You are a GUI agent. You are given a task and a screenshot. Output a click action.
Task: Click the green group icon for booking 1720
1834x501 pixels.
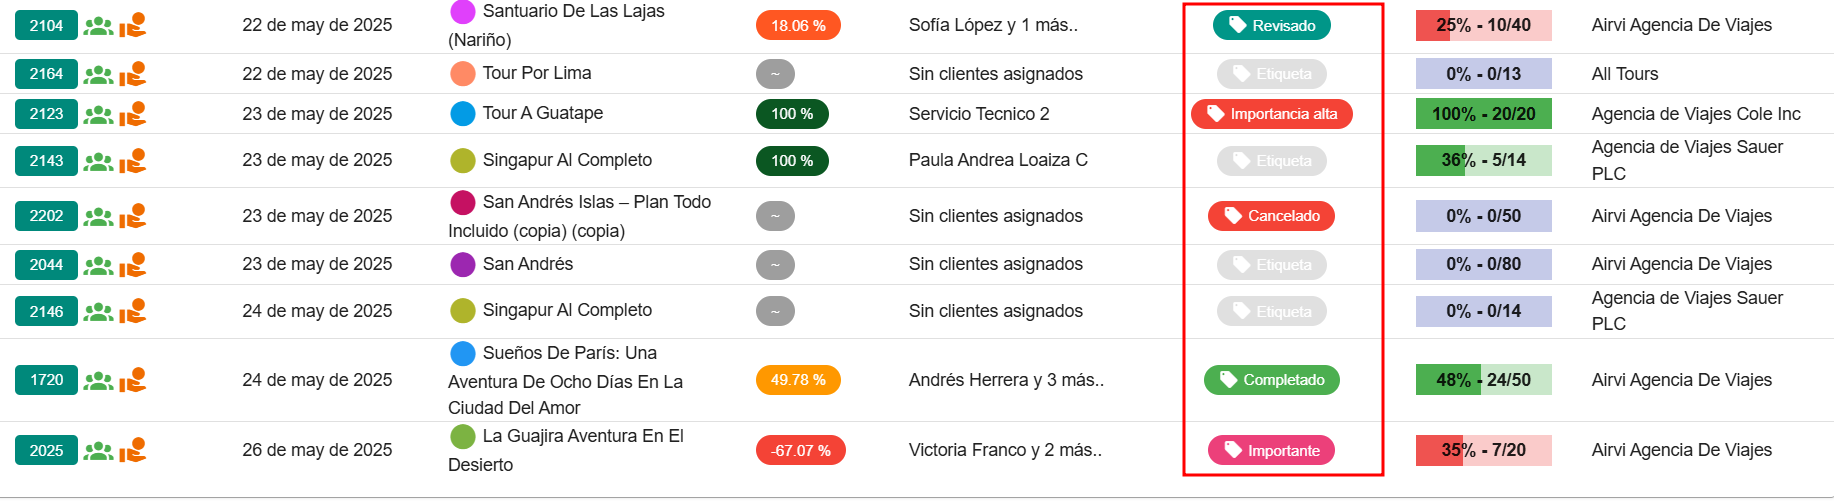coord(98,381)
